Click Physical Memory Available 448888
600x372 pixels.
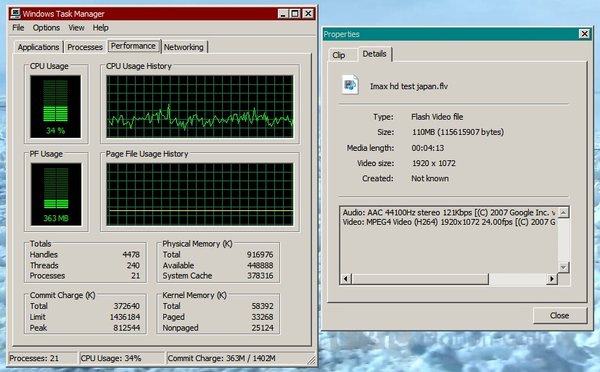pyautogui.click(x=260, y=265)
